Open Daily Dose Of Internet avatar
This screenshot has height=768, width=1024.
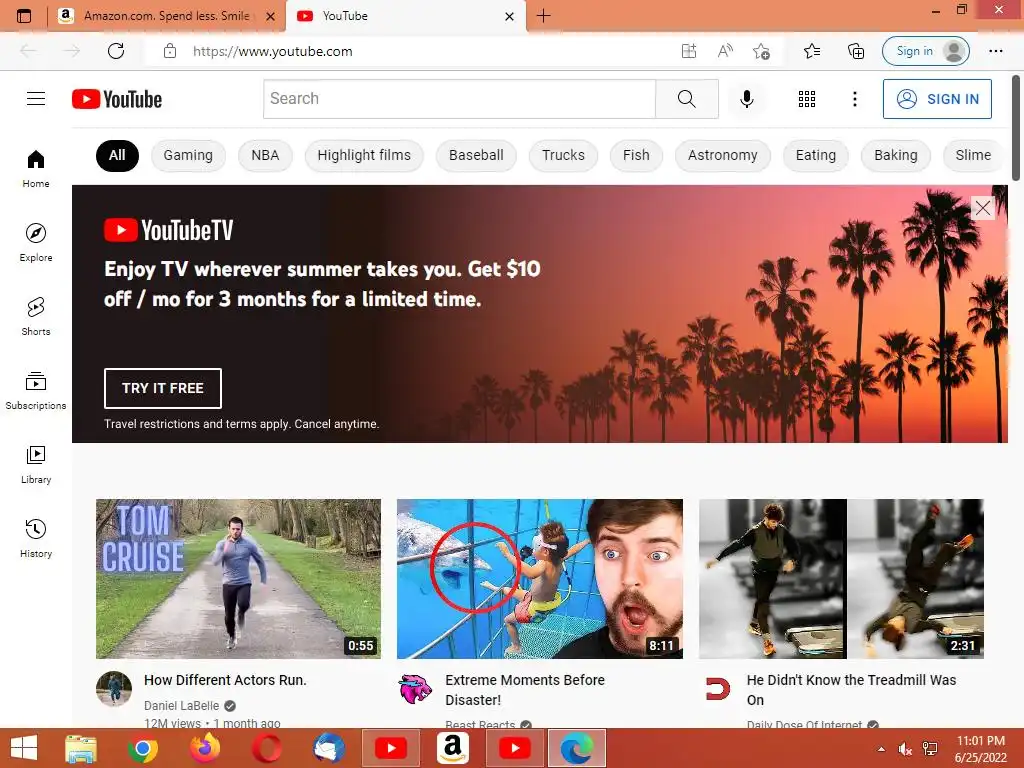tap(717, 688)
